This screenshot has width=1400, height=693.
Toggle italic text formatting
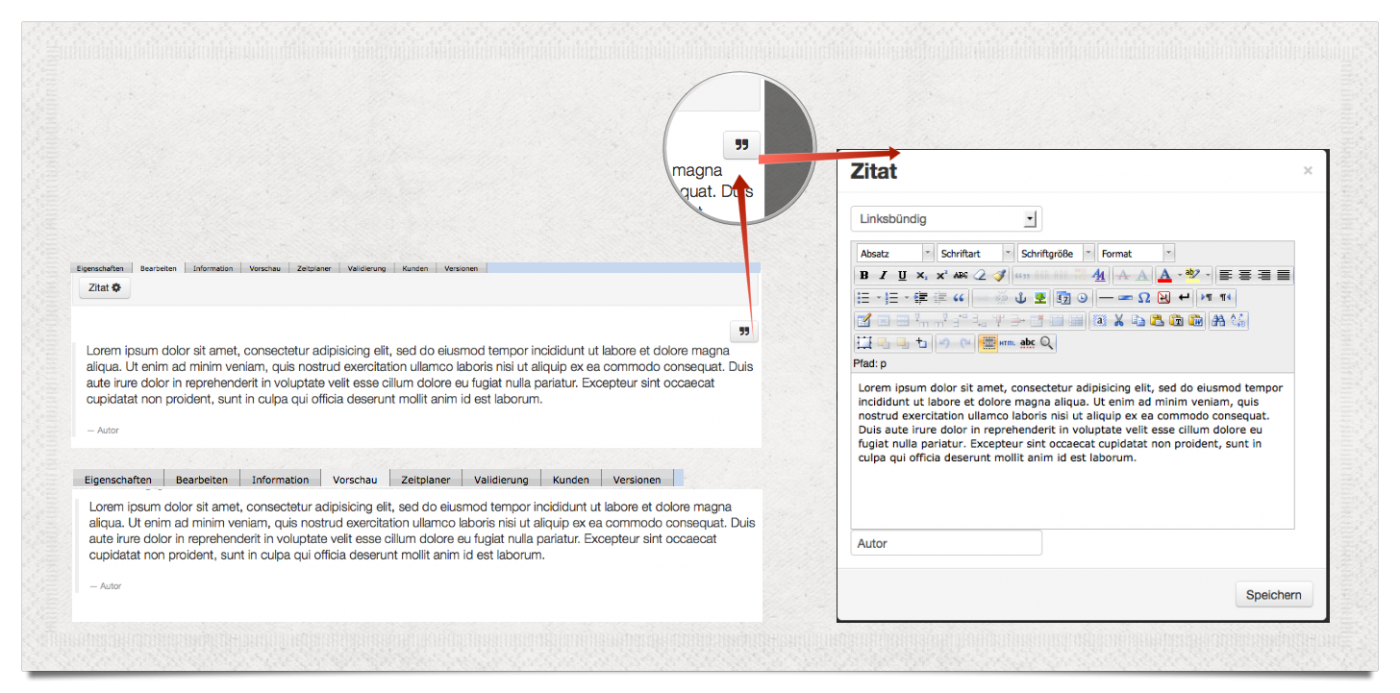883,275
